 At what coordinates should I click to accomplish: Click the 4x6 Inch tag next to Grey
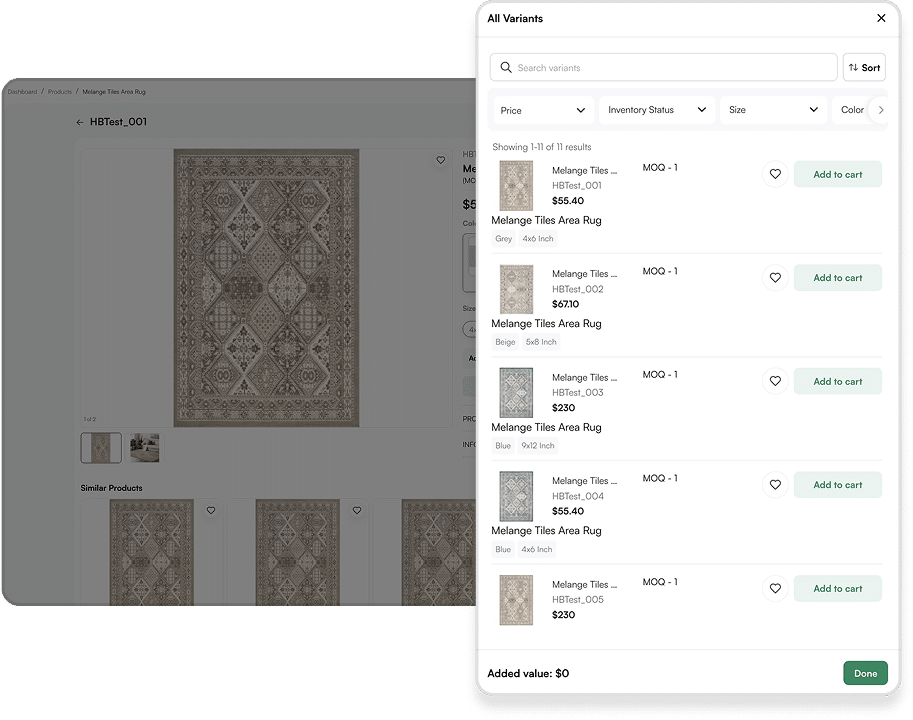coord(538,239)
